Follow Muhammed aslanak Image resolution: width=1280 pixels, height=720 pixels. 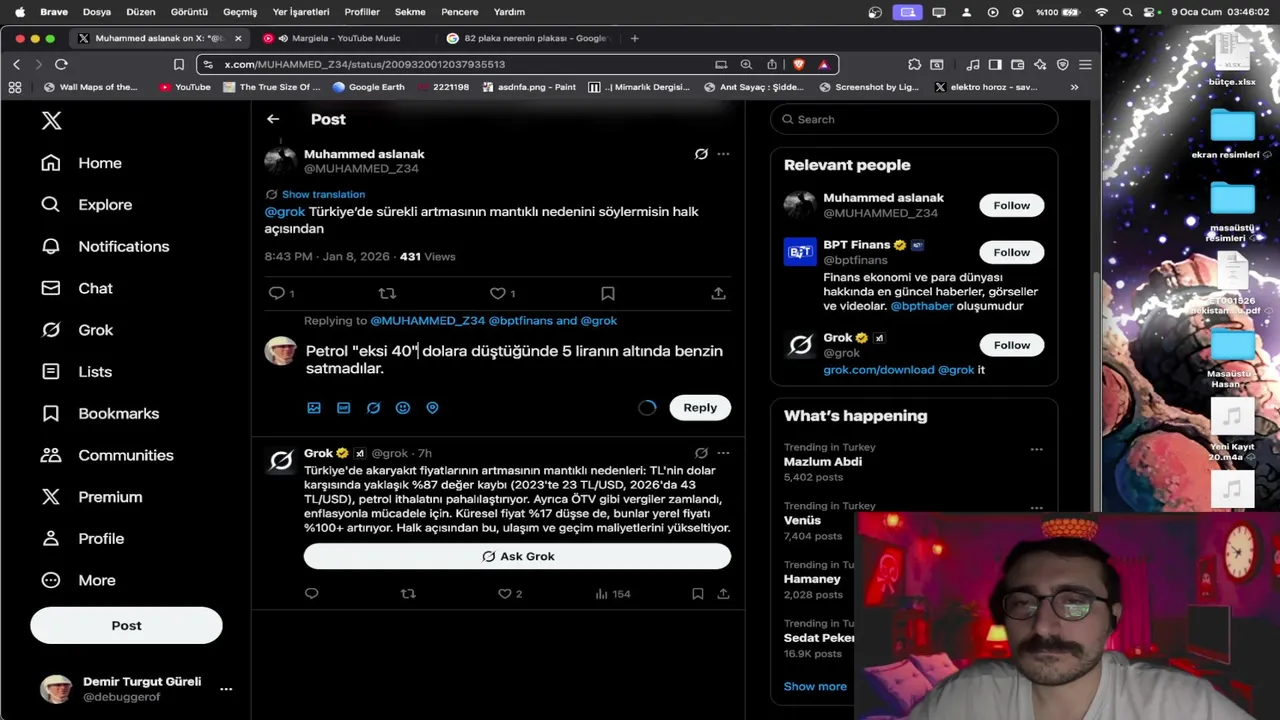point(1011,206)
